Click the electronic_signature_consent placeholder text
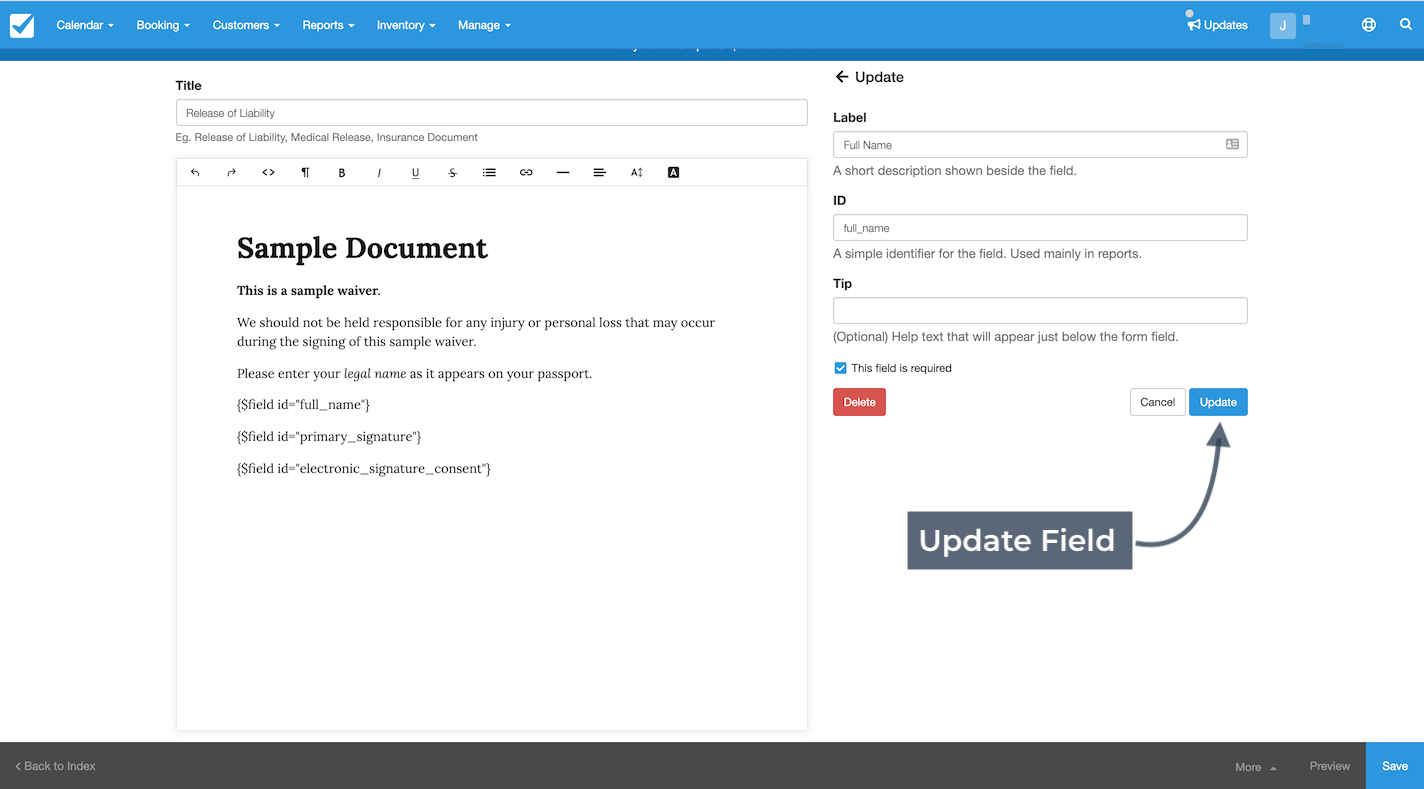 tap(364, 469)
